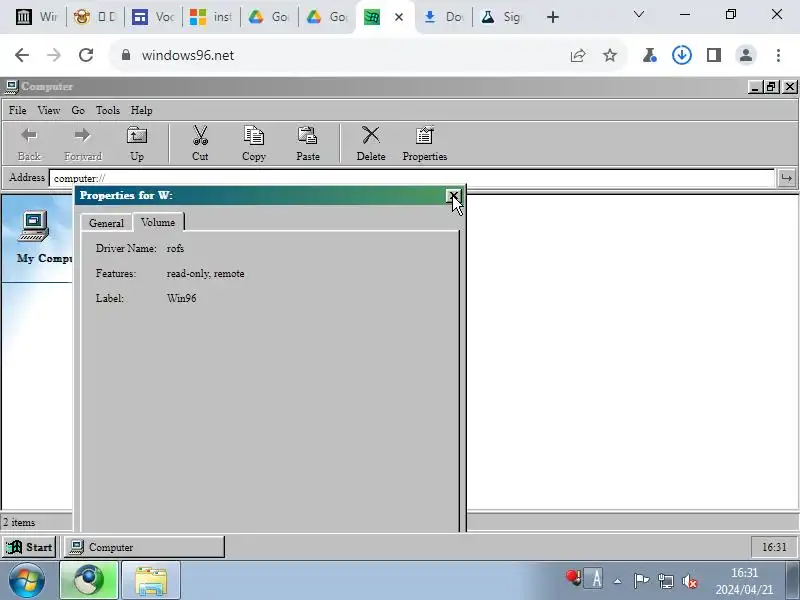The image size is (800, 600).
Task: Switch to the inst browser tab
Action: pyautogui.click(x=211, y=17)
